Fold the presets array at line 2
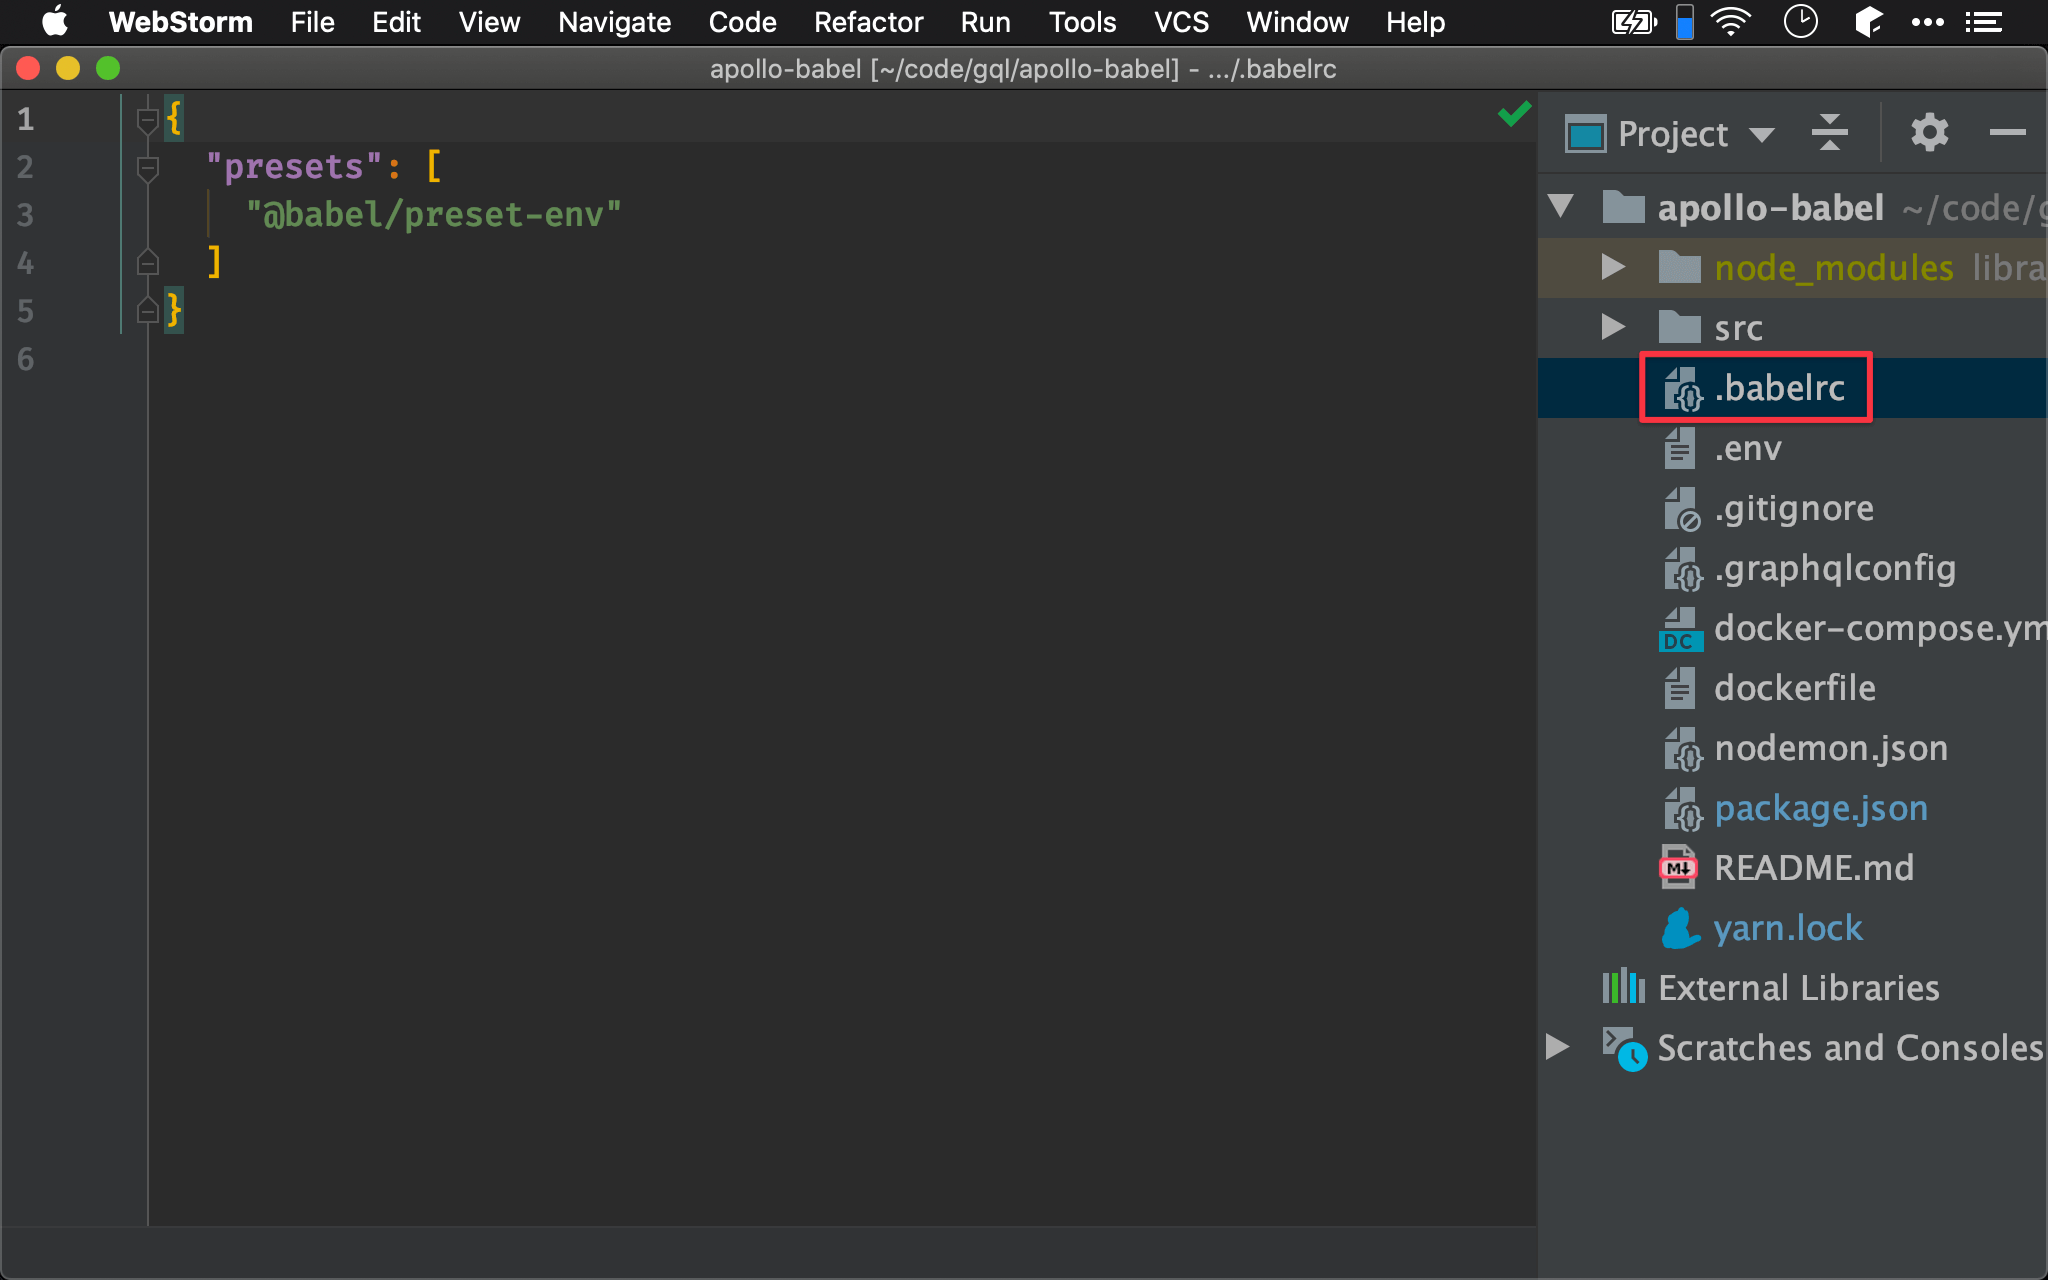Screen dimensions: 2048x1280 (x=148, y=168)
